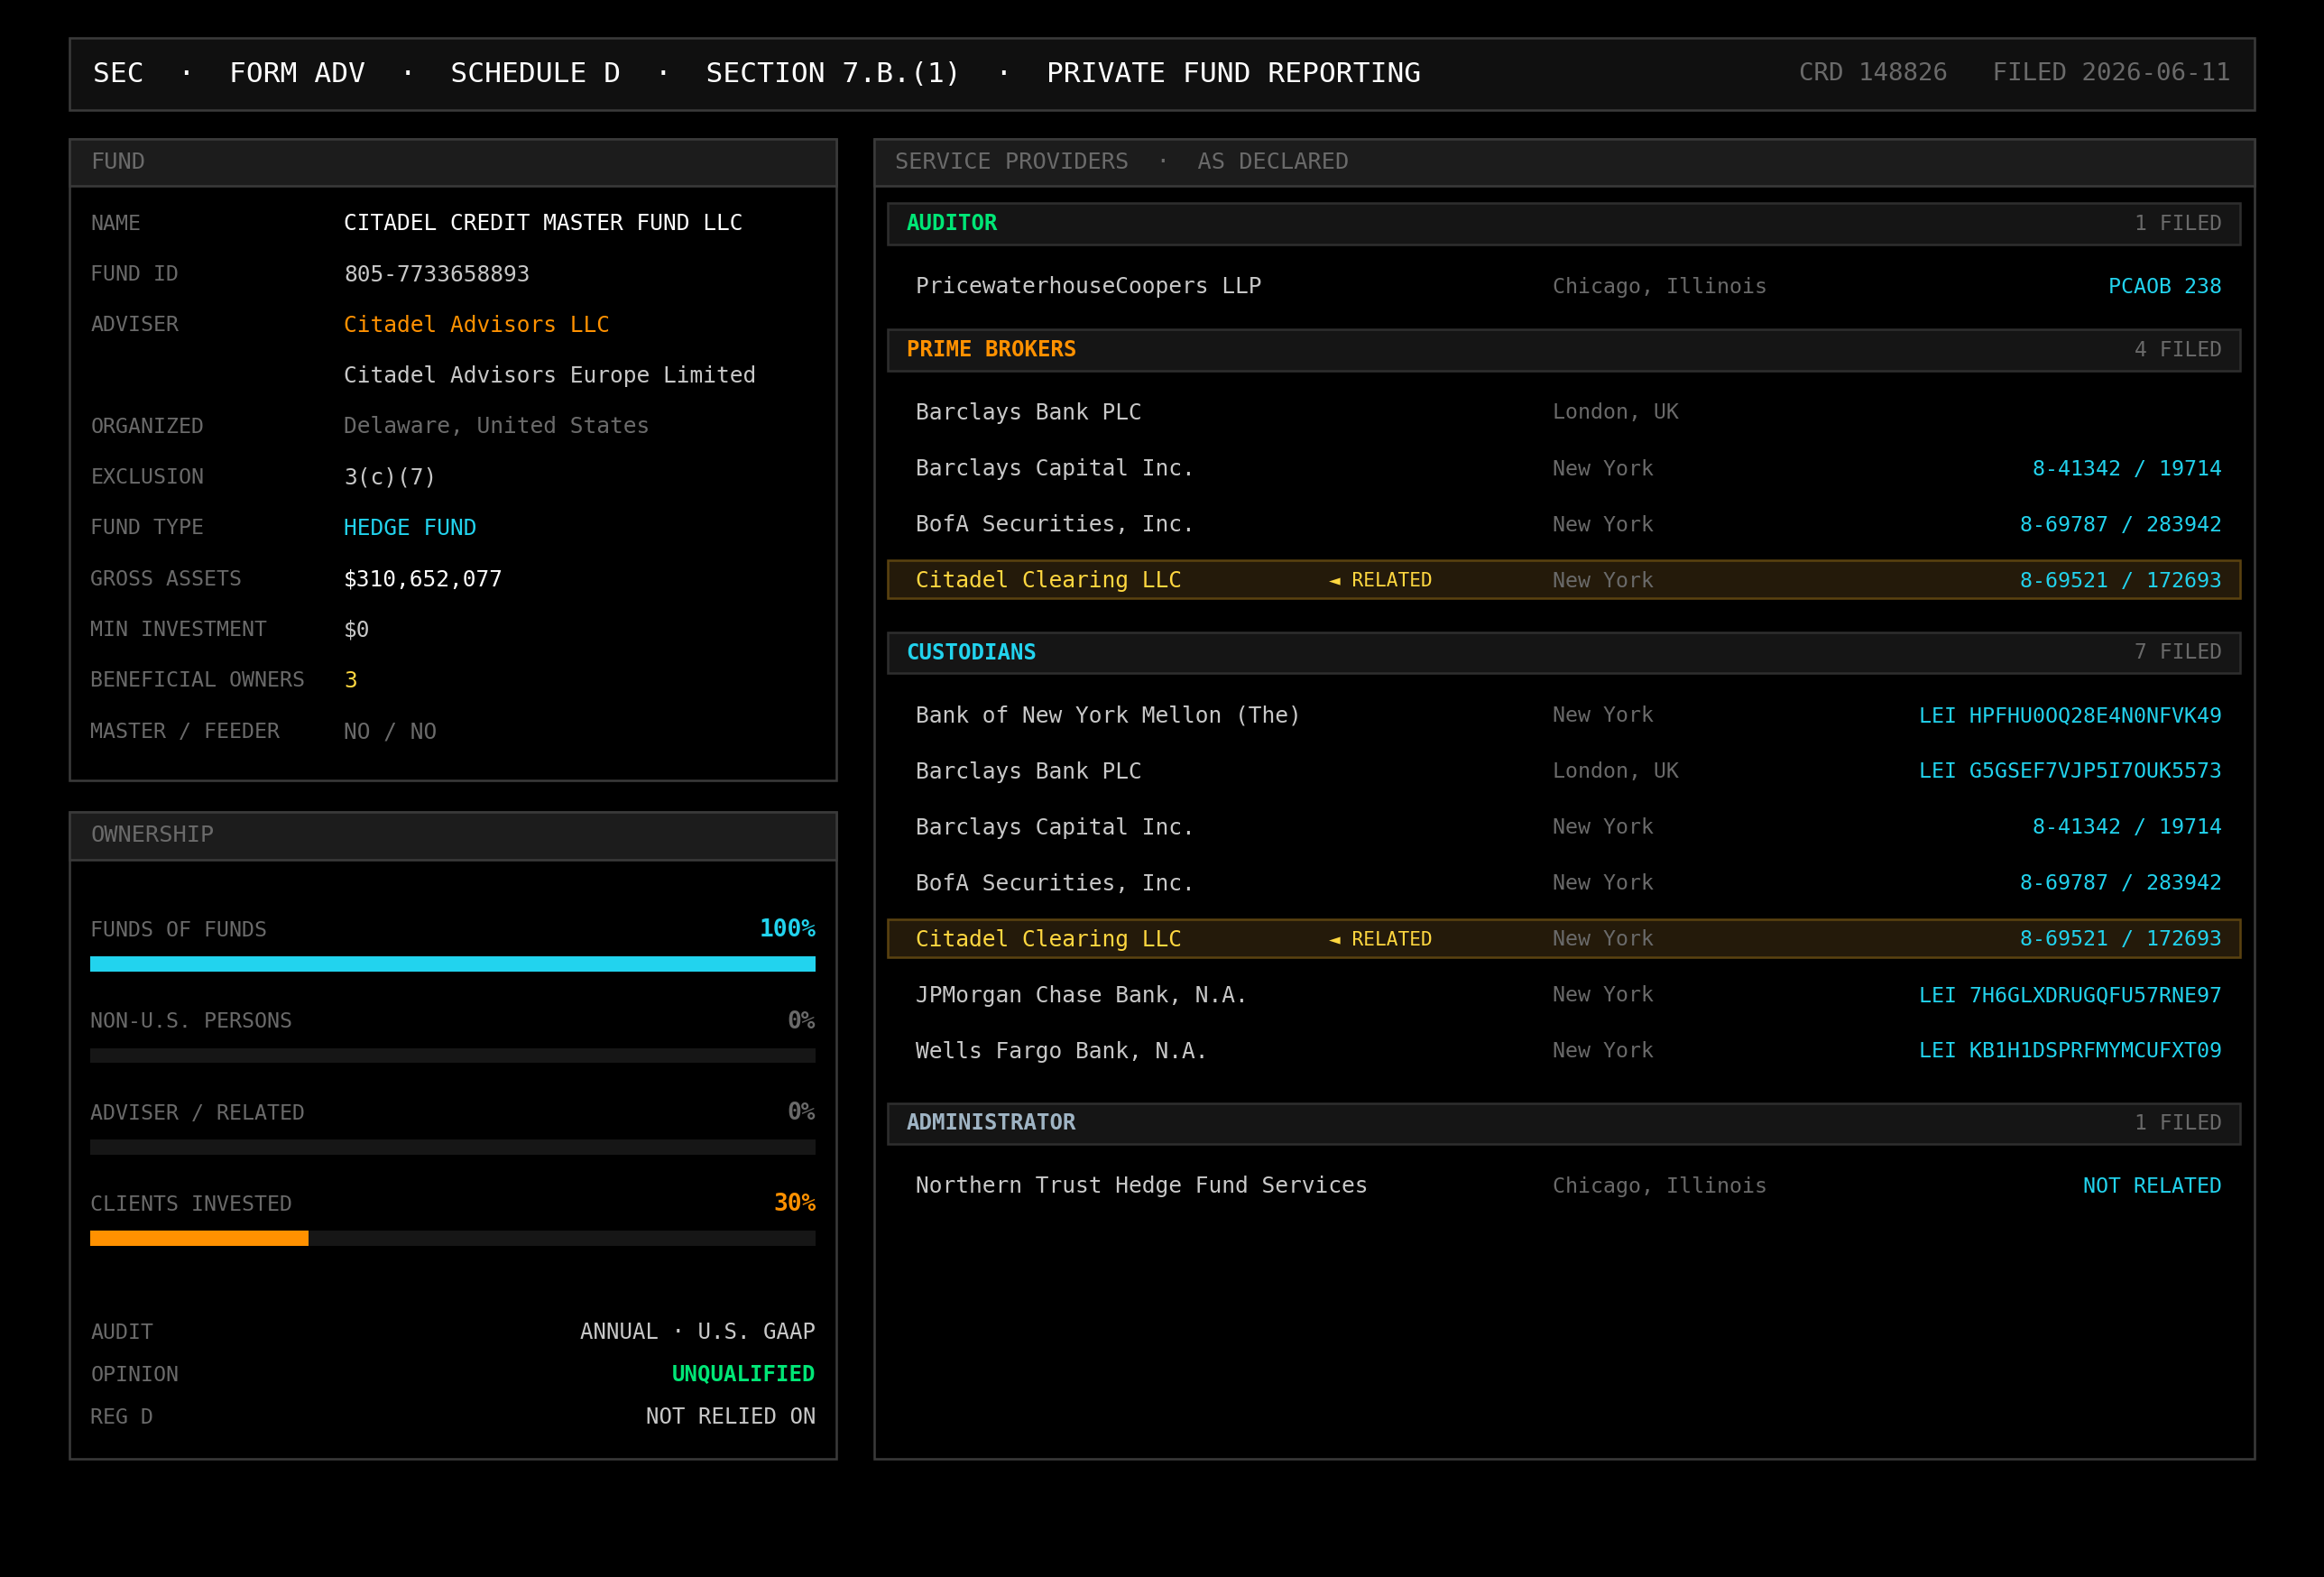Select Barclays Capital Inc. prime broker row
2324x1577 pixels.
1563,468
